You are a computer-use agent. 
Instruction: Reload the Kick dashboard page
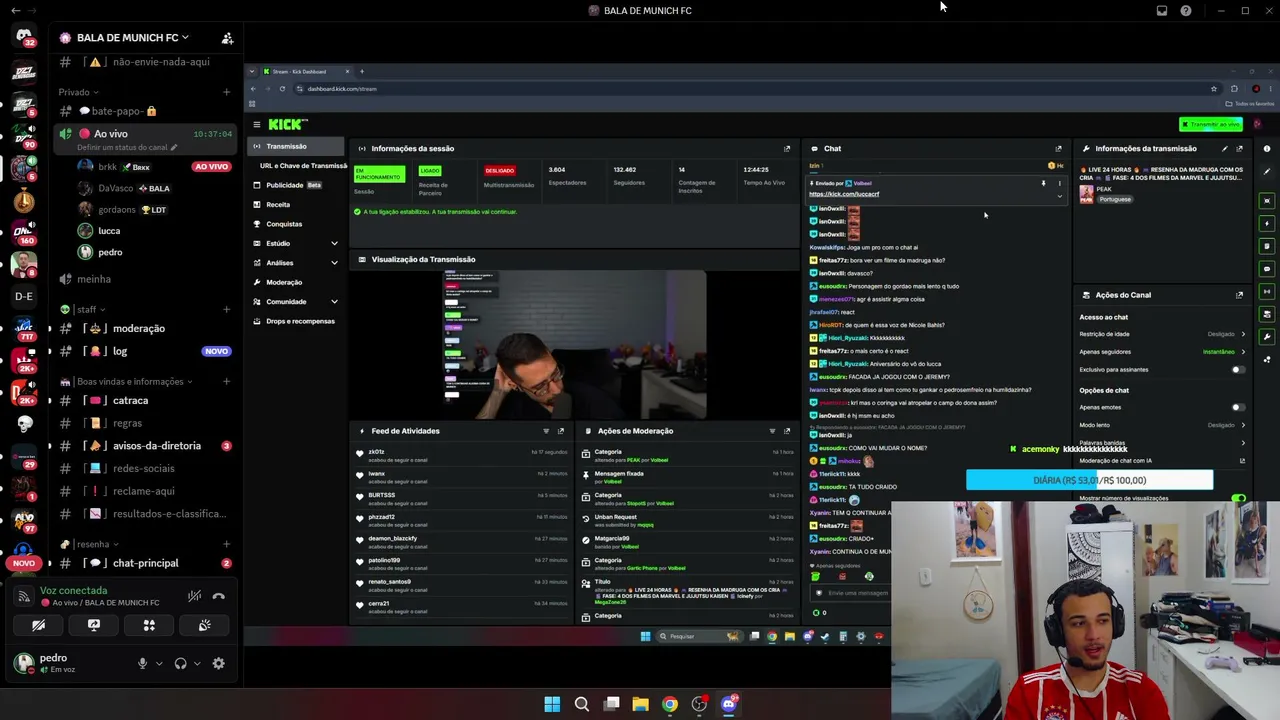point(282,89)
